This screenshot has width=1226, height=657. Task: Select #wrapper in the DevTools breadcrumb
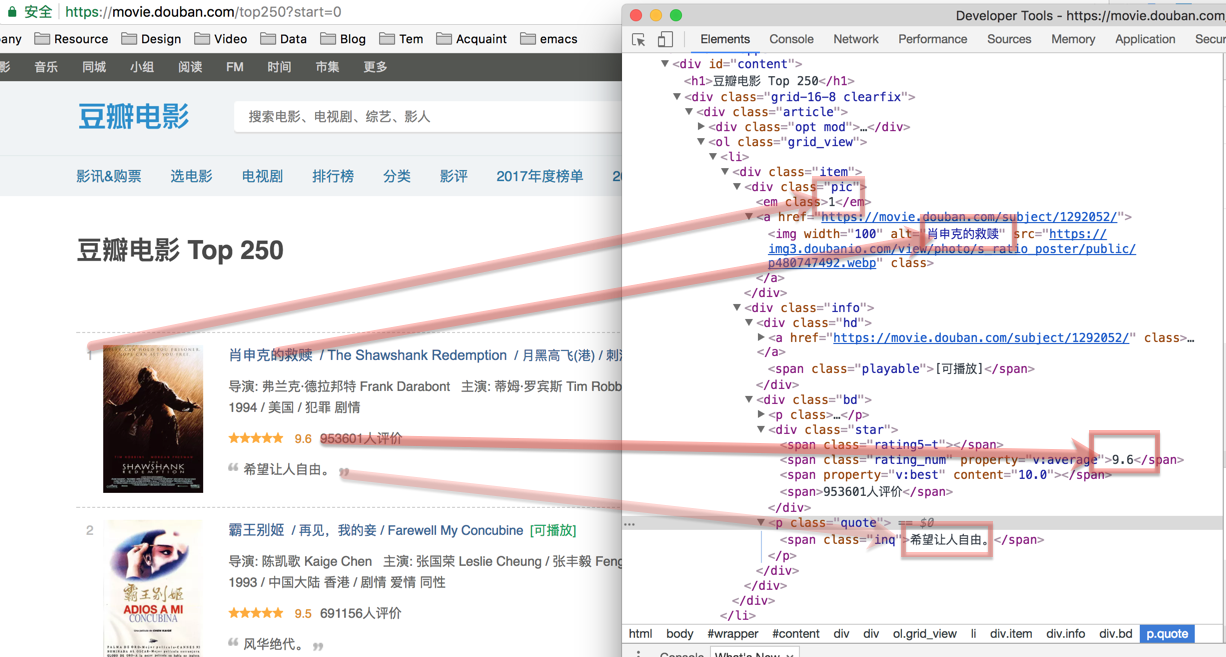[733, 634]
